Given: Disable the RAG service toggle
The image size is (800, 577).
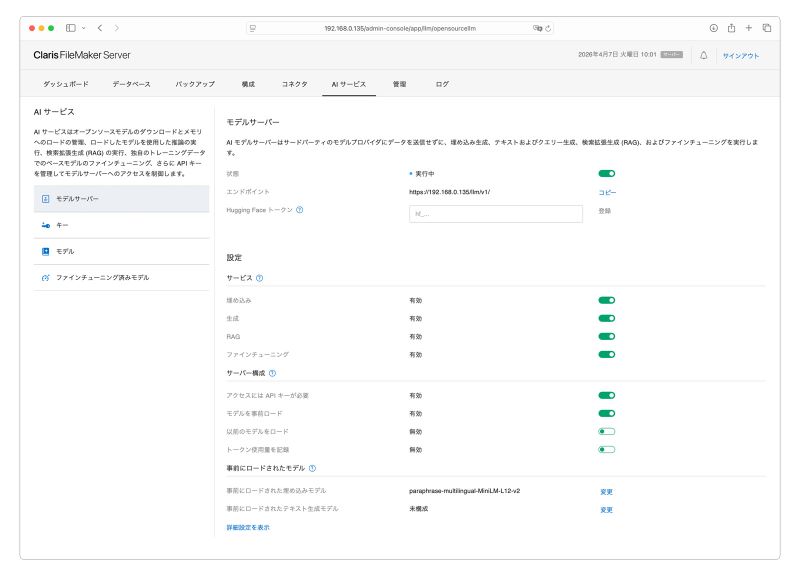Looking at the screenshot, I should coord(606,336).
